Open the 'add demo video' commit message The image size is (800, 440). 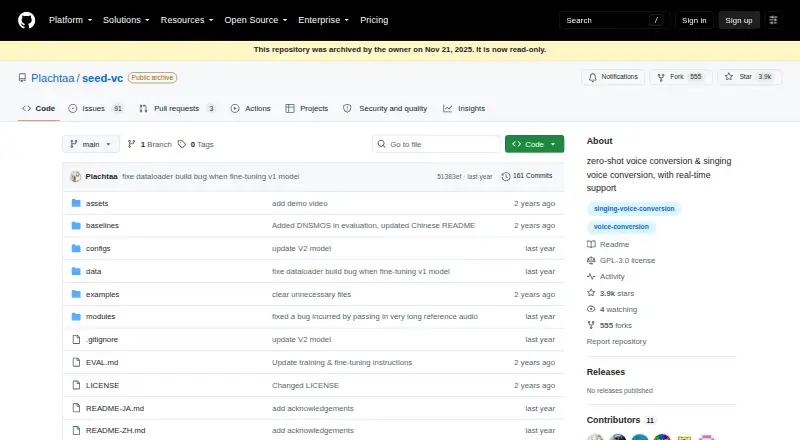pos(299,203)
